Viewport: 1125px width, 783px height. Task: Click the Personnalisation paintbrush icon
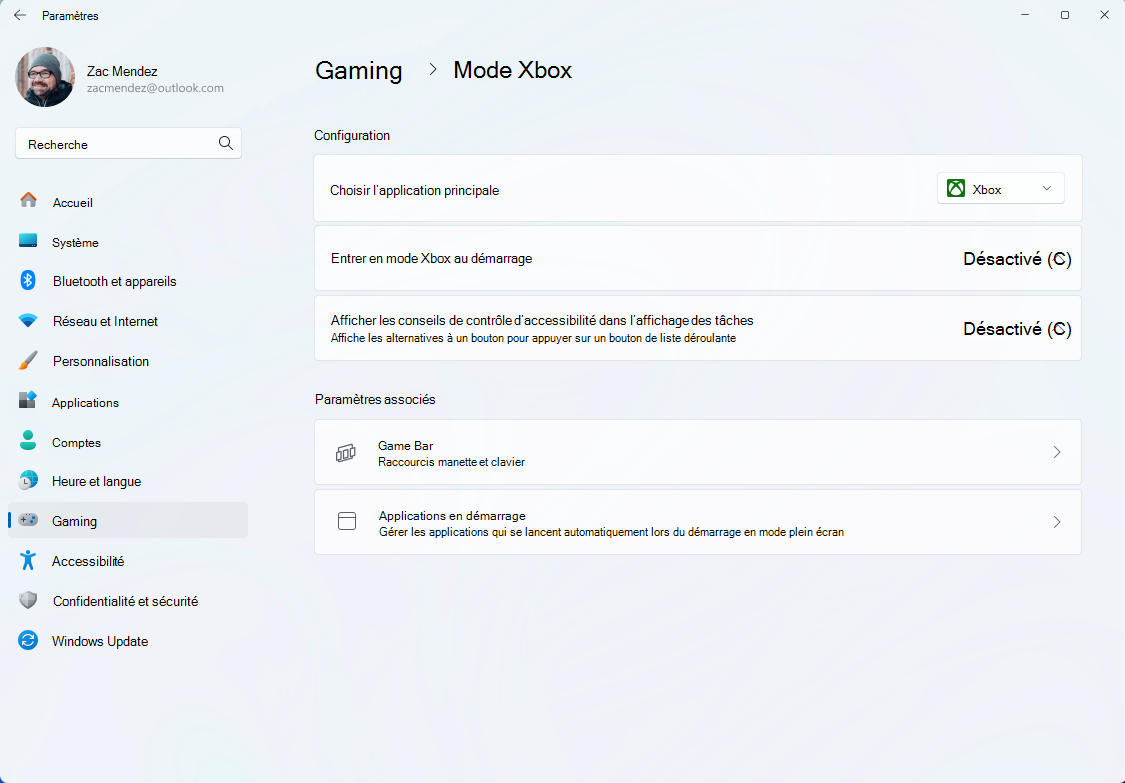coord(28,360)
